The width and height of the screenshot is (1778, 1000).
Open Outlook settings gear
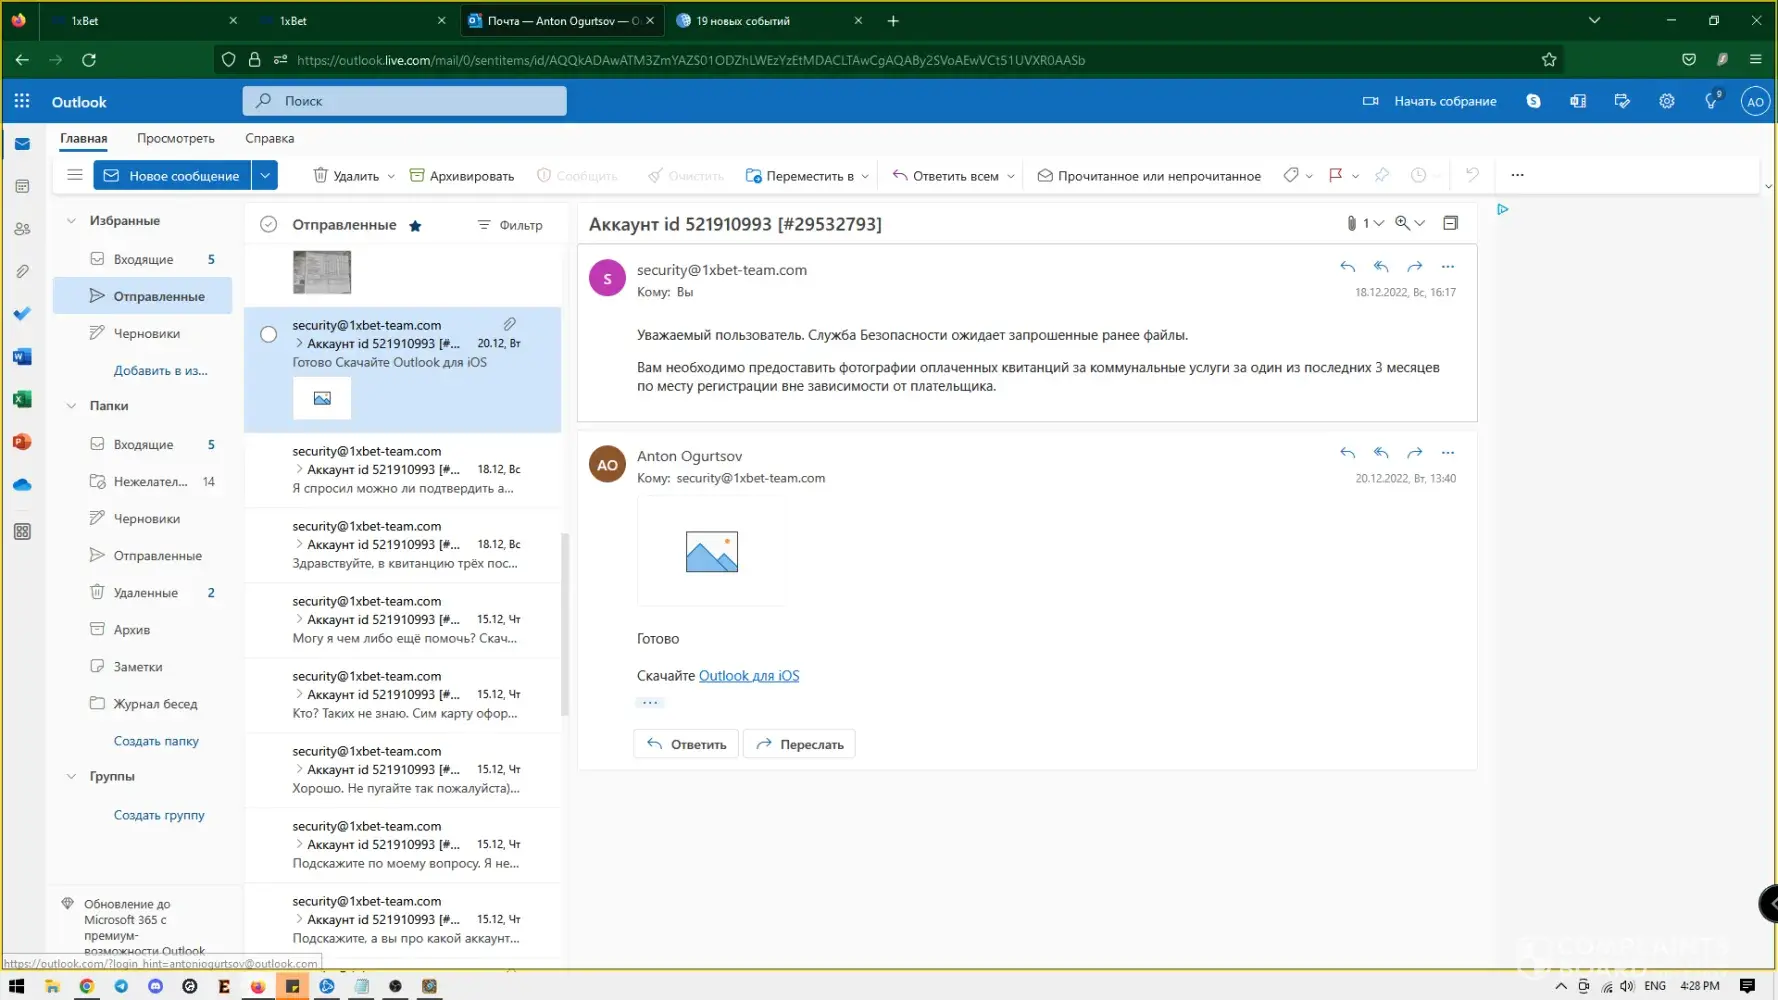pyautogui.click(x=1666, y=101)
